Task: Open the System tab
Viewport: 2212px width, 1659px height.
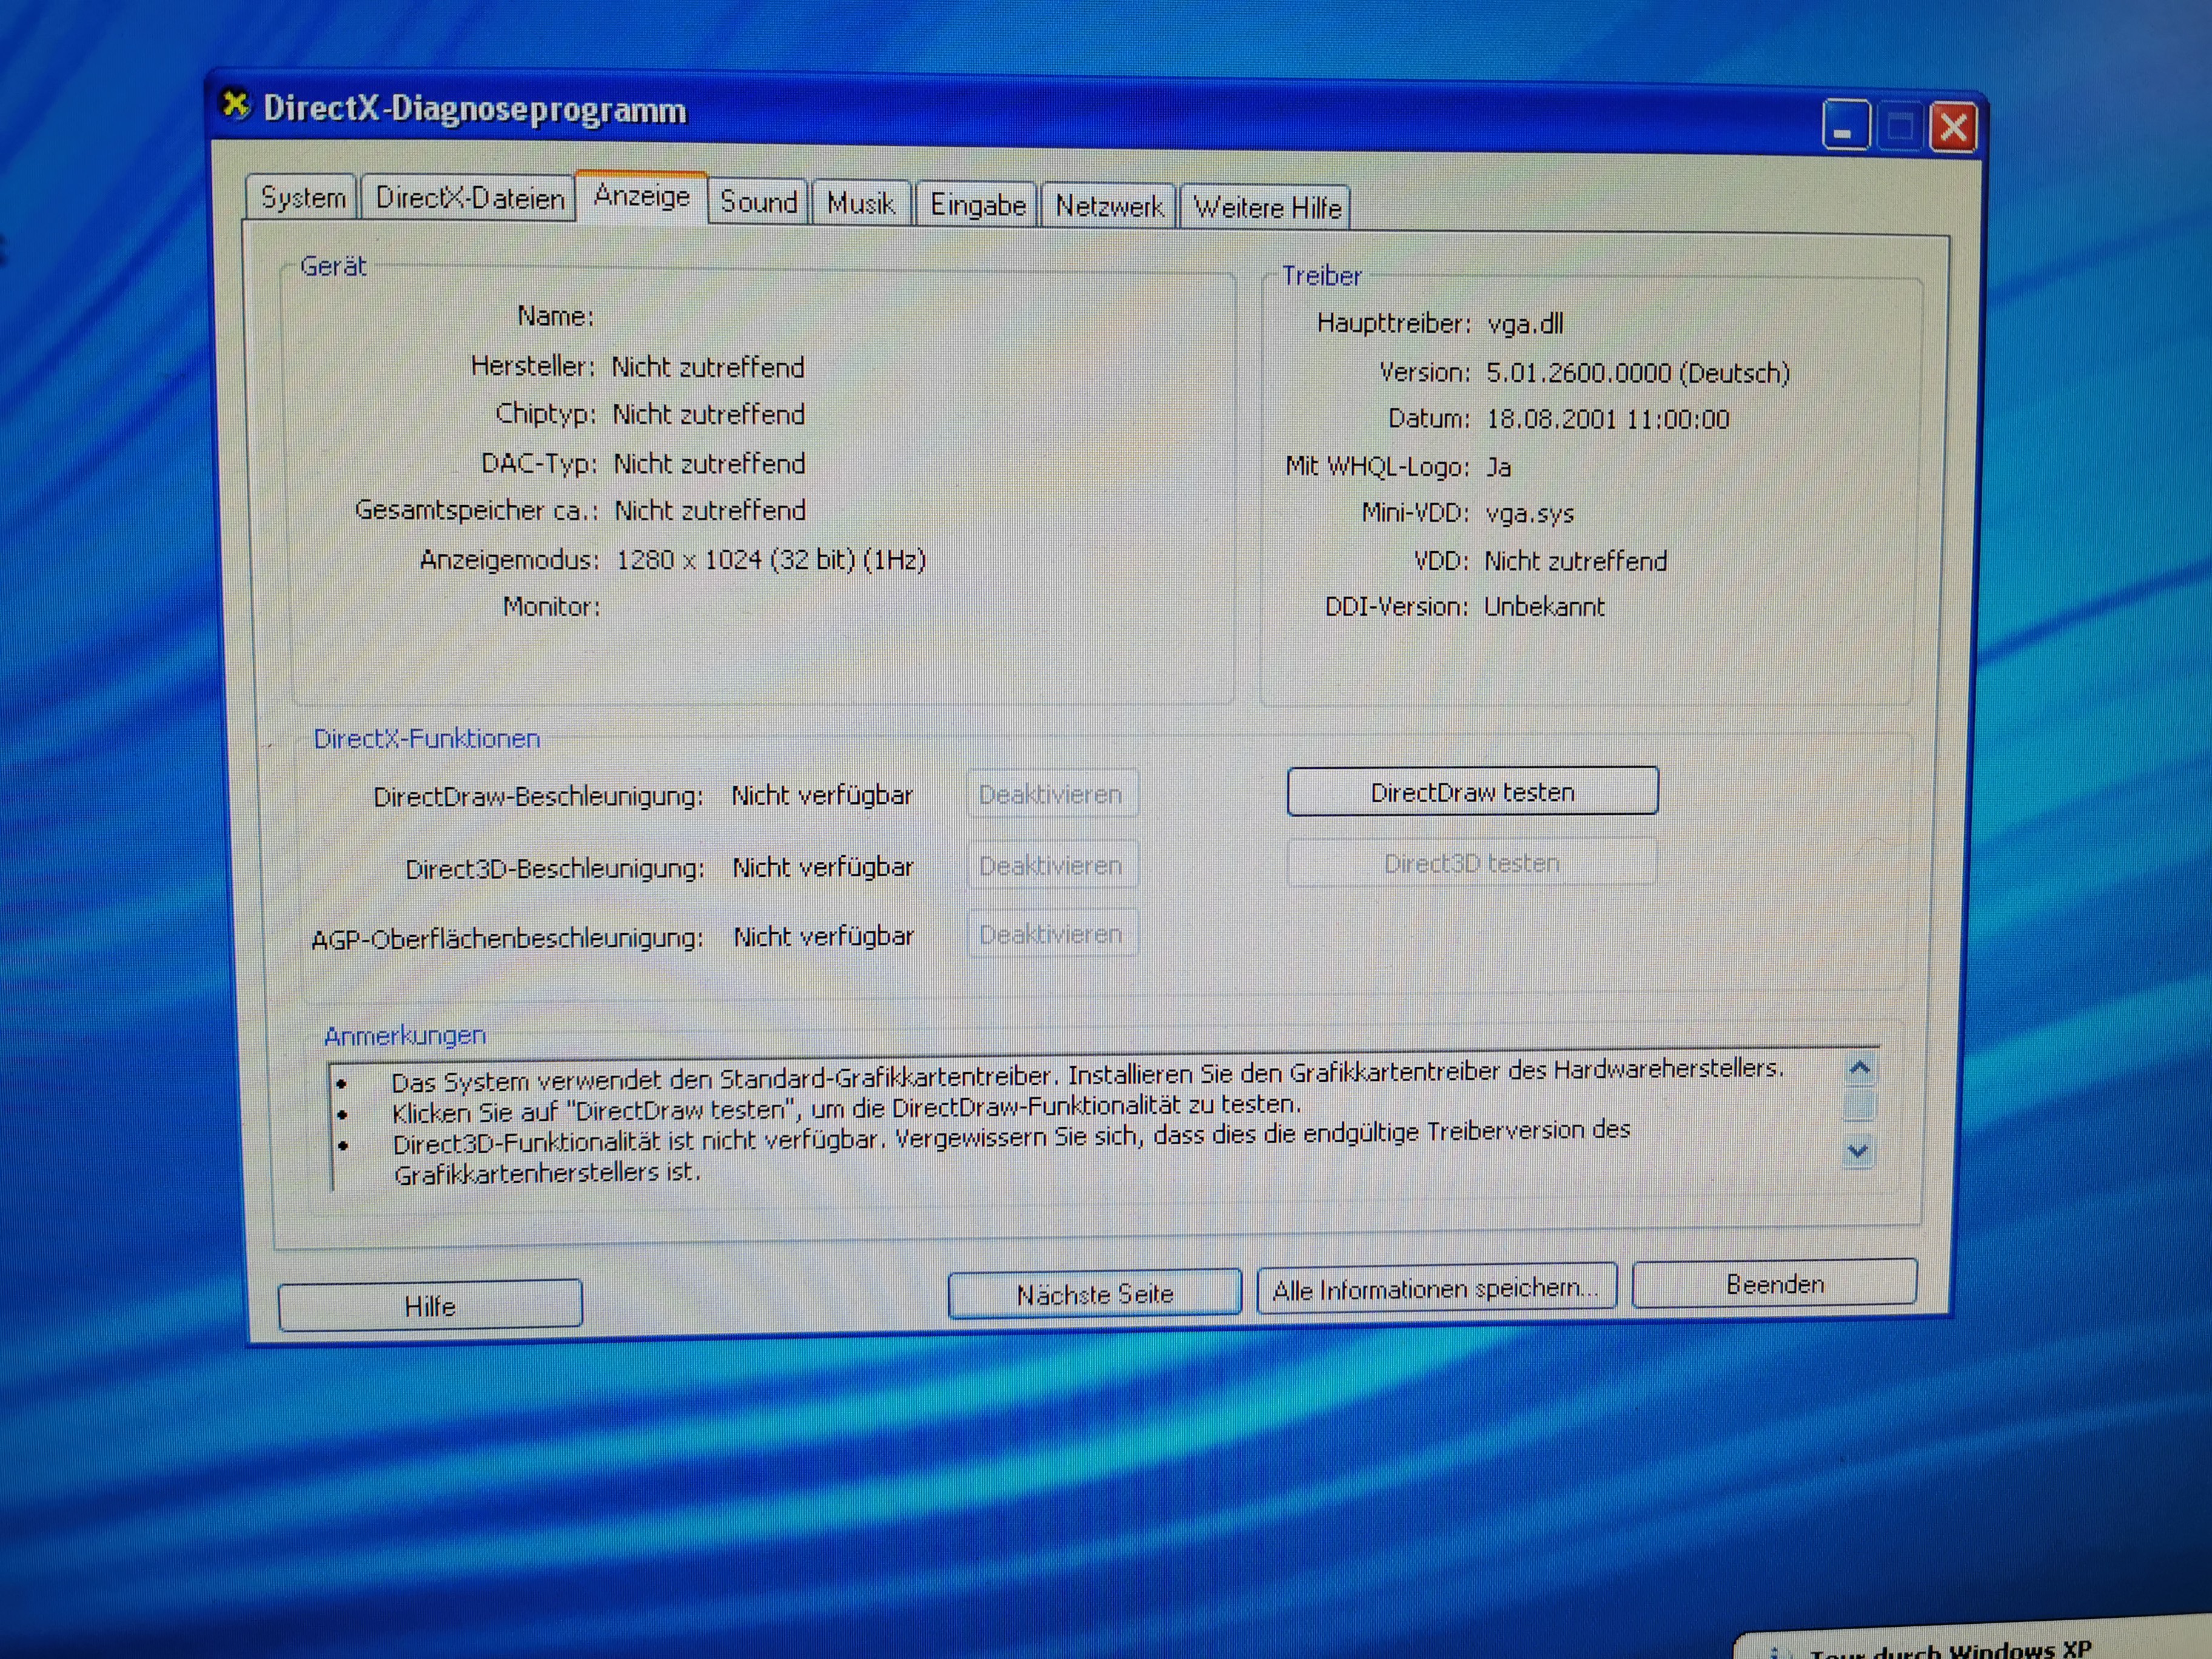Action: click(x=302, y=197)
